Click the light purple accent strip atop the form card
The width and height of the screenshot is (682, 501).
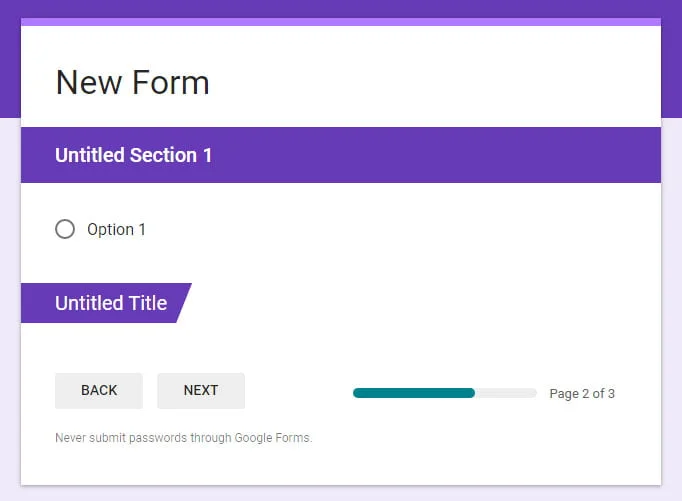click(340, 21)
